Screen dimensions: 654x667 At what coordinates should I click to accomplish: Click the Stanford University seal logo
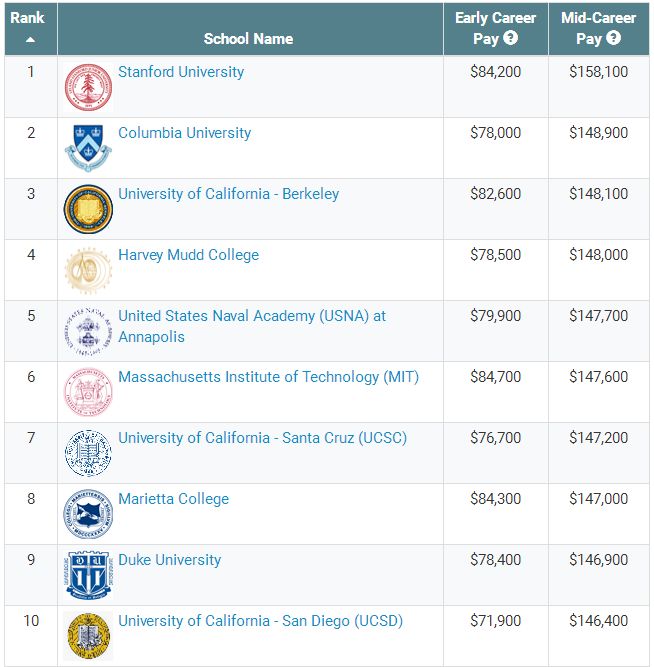coord(88,87)
